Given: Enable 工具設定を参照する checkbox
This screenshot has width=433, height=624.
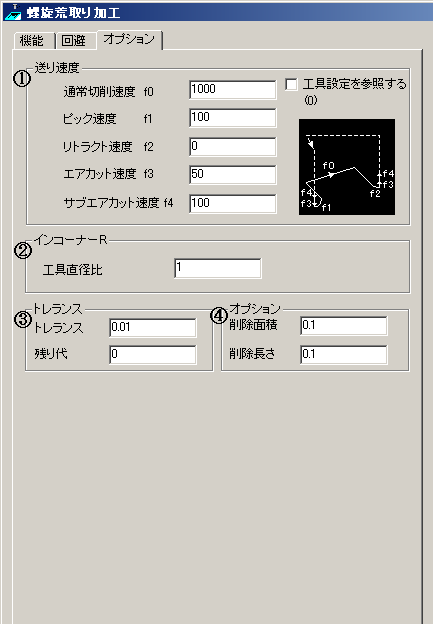Looking at the screenshot, I should (291, 84).
